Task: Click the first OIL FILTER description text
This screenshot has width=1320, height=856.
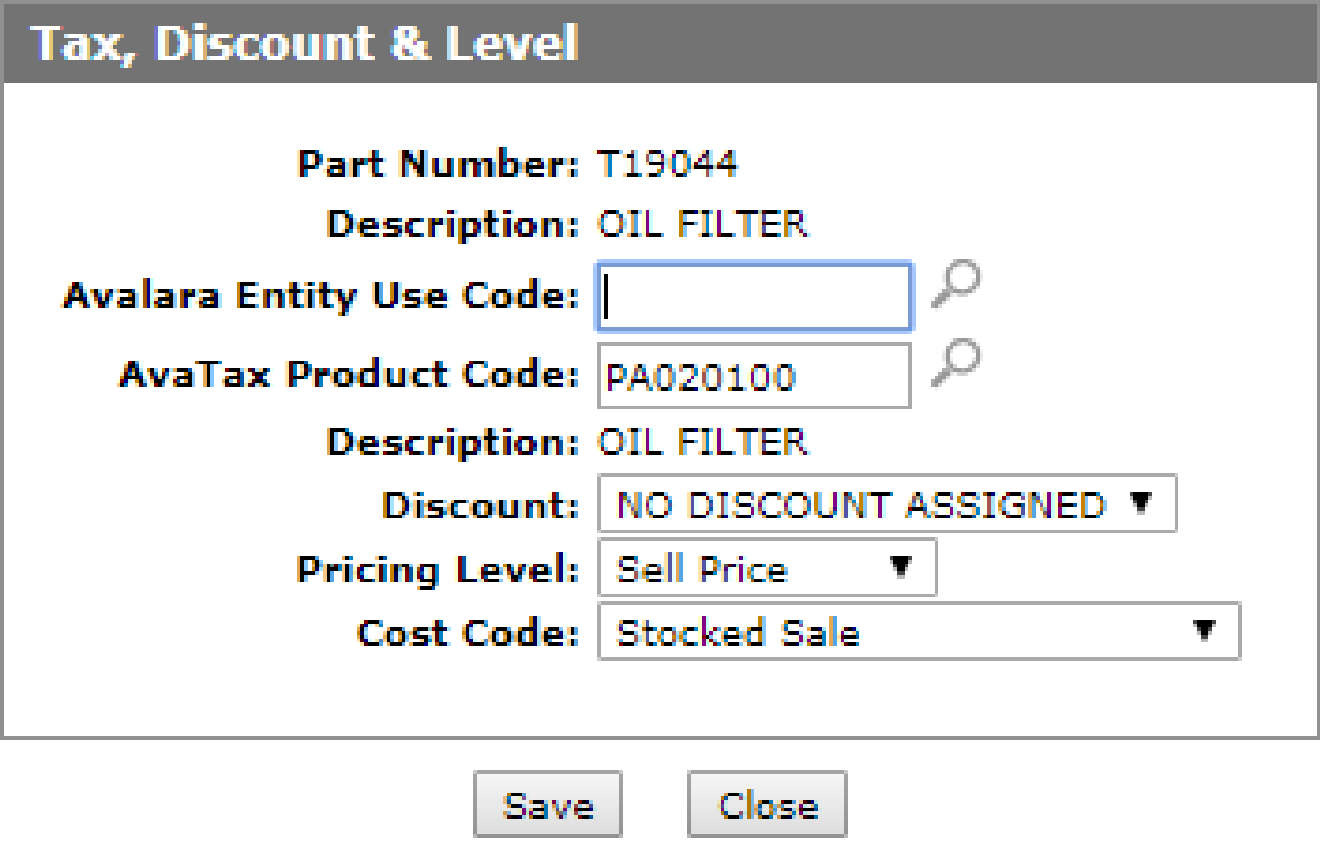Action: tap(702, 224)
